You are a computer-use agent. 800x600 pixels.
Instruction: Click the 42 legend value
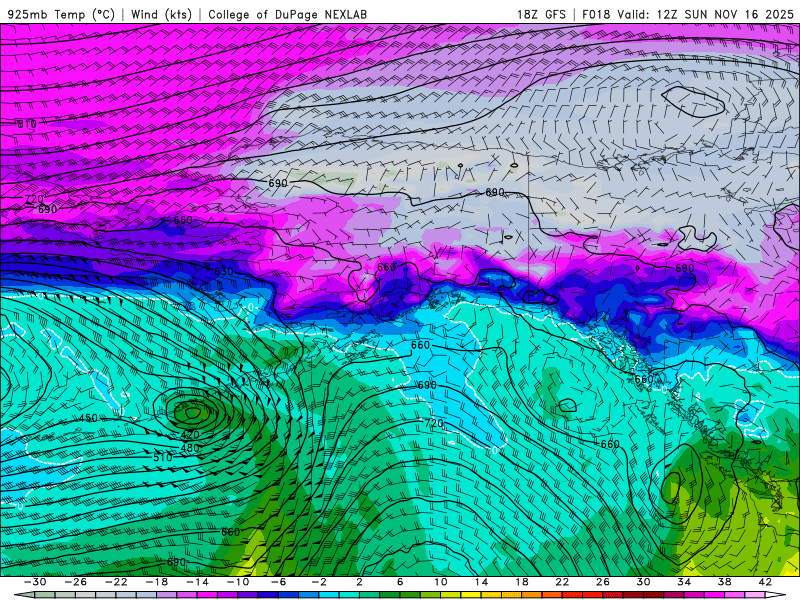(765, 582)
